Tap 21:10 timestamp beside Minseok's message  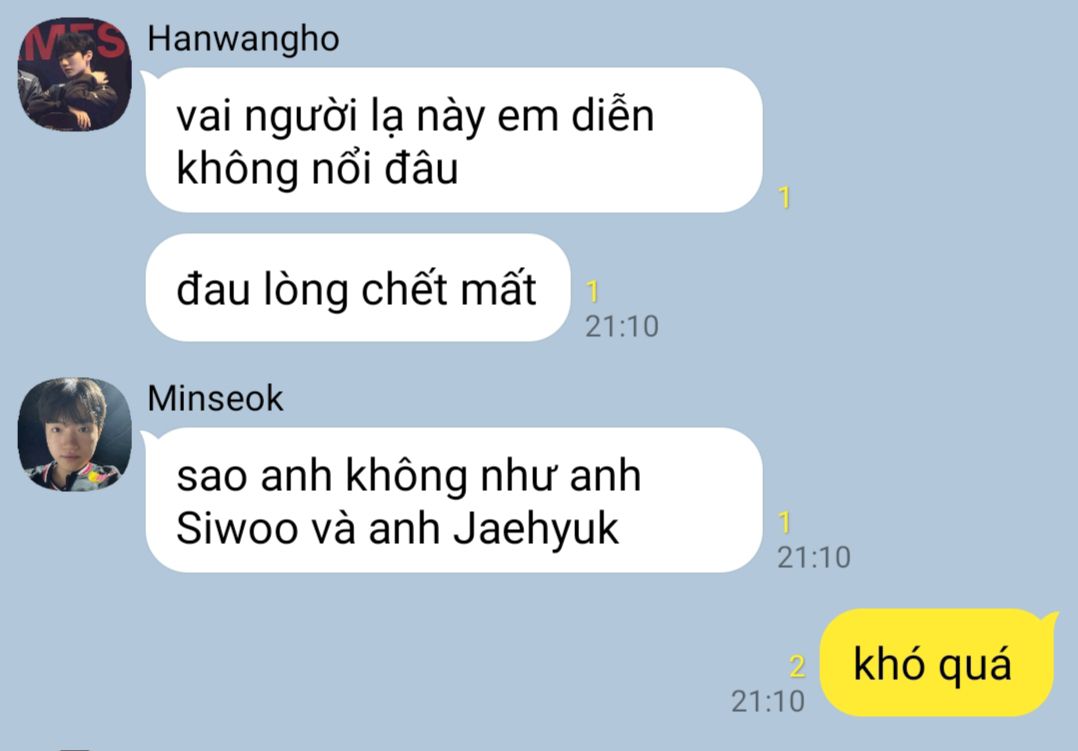click(x=814, y=557)
